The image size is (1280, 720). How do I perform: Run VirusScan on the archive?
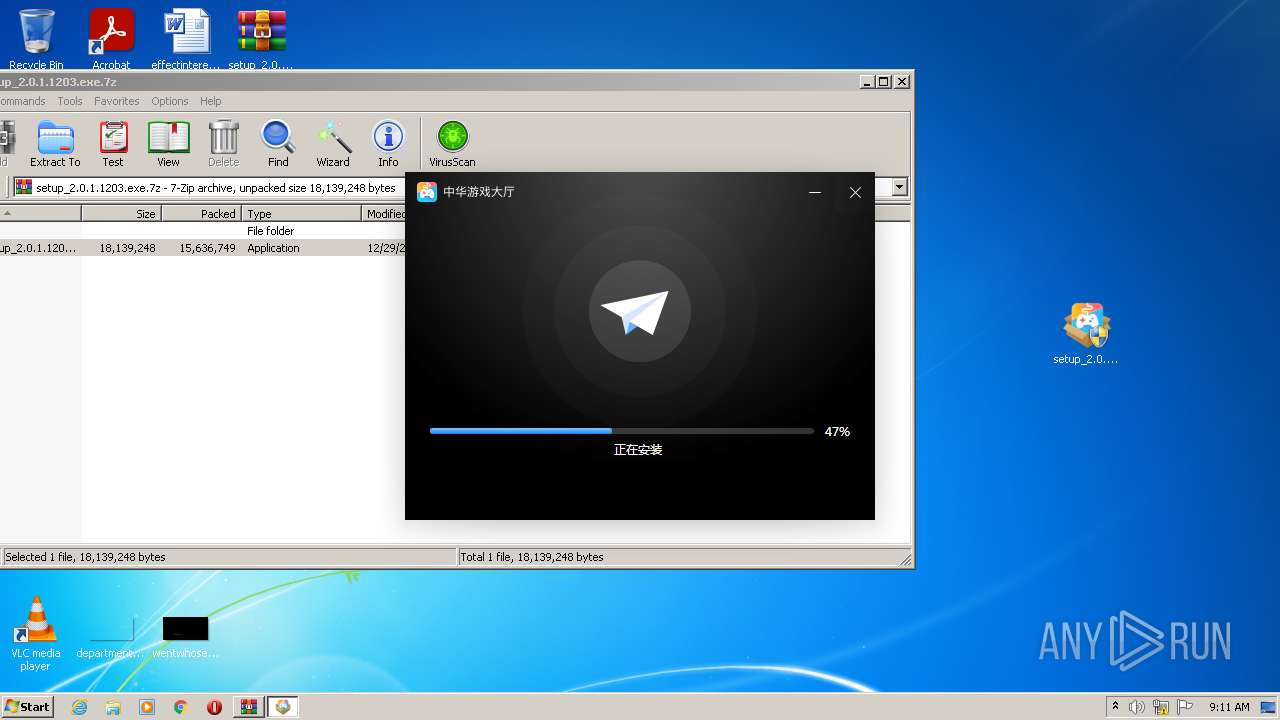(x=452, y=144)
